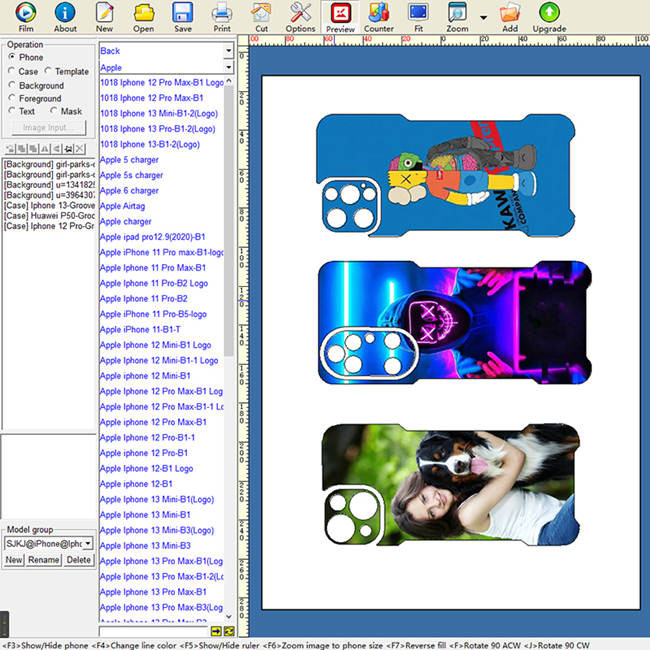Click the X delete layer icon
This screenshot has height=650, width=650.
coord(80,148)
